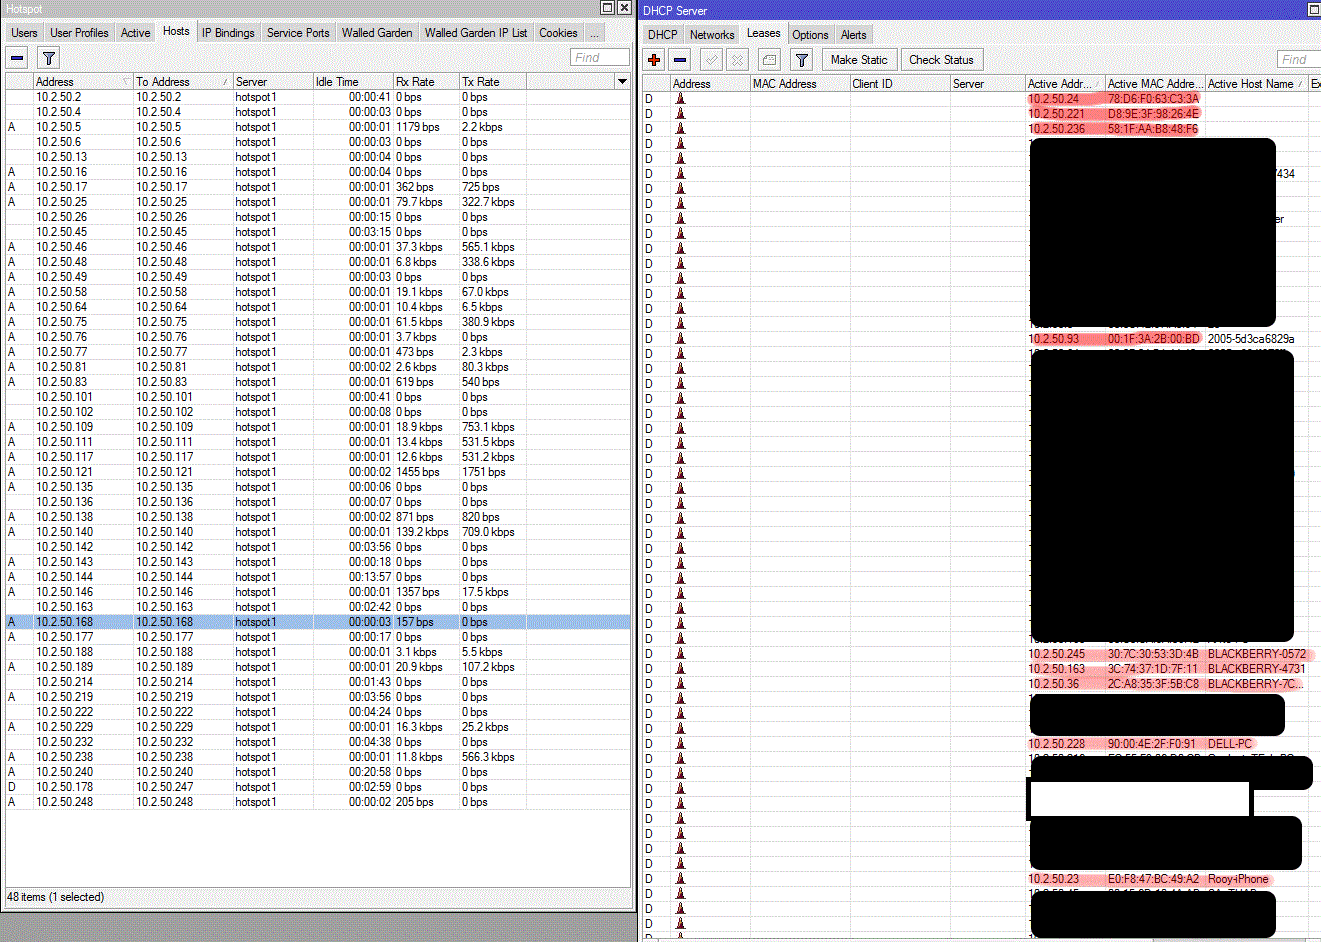Screen dimensions: 1321x942
Task: Sort leases by MAC Address column header
Action: [x=799, y=84]
